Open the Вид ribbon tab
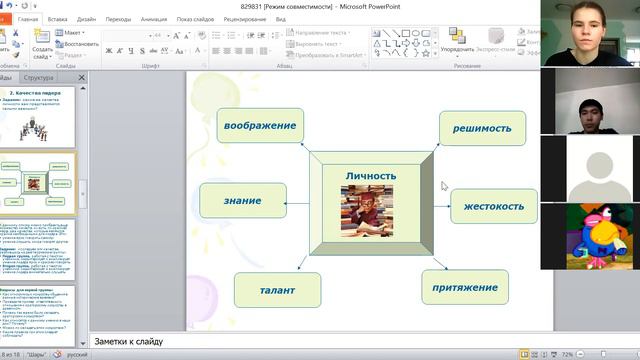 coord(281,19)
